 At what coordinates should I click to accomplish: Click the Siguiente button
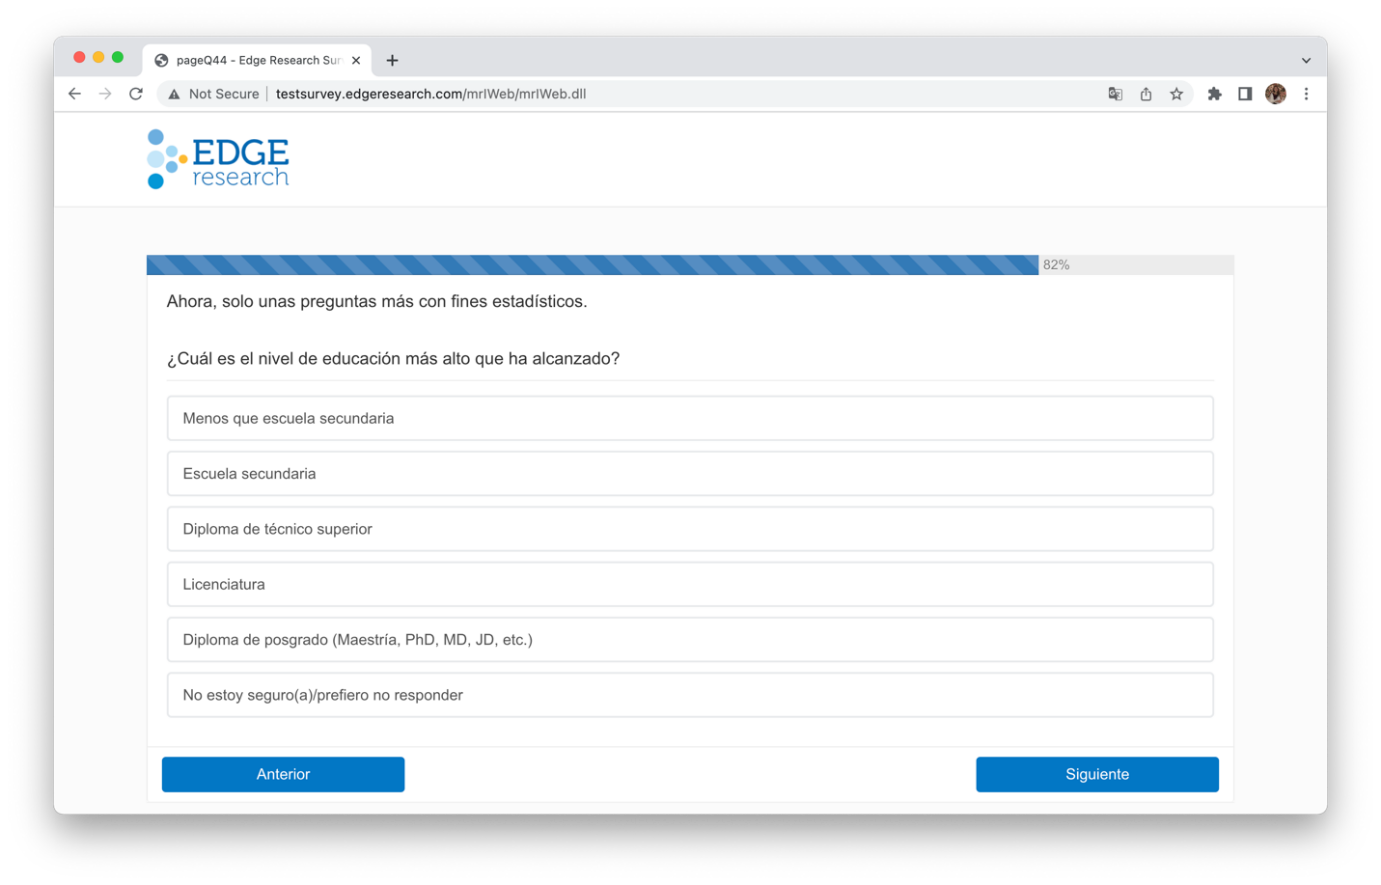pyautogui.click(x=1097, y=774)
